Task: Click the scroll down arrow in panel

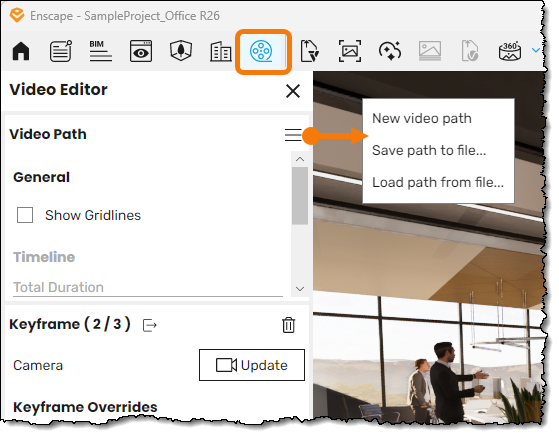Action: [x=300, y=288]
